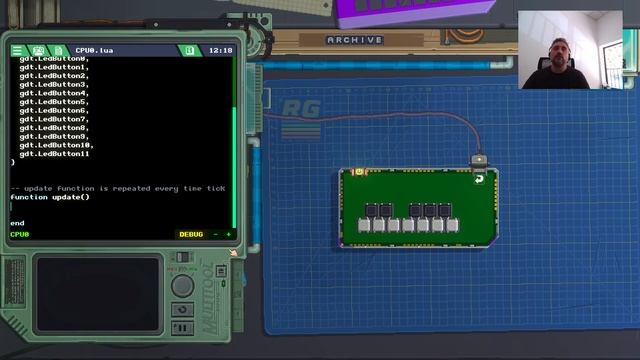
Task: Increase font size with plus button
Action: 228,234
